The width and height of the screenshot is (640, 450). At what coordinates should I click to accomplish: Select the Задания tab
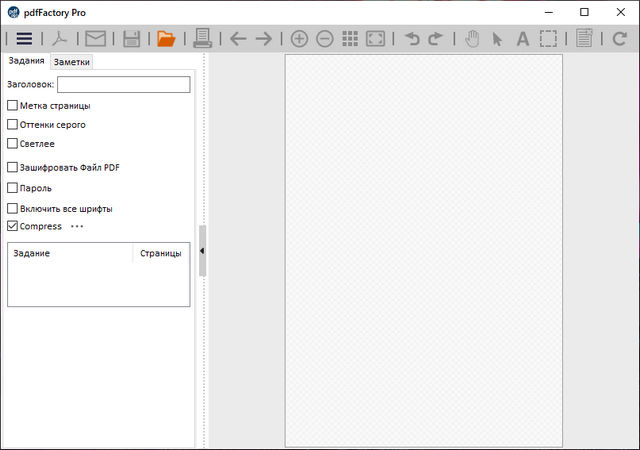pos(26,61)
